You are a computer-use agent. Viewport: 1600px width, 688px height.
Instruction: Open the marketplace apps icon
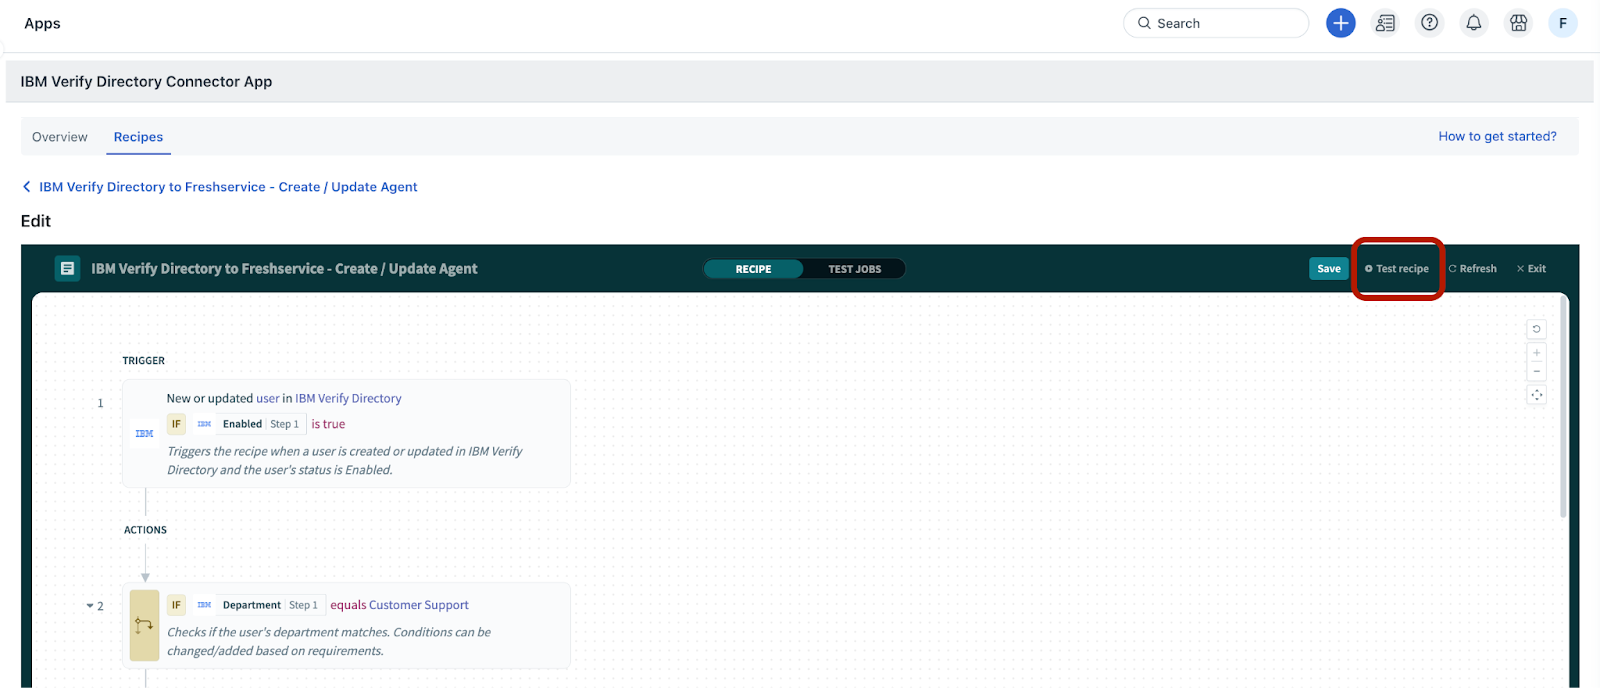(x=1518, y=23)
